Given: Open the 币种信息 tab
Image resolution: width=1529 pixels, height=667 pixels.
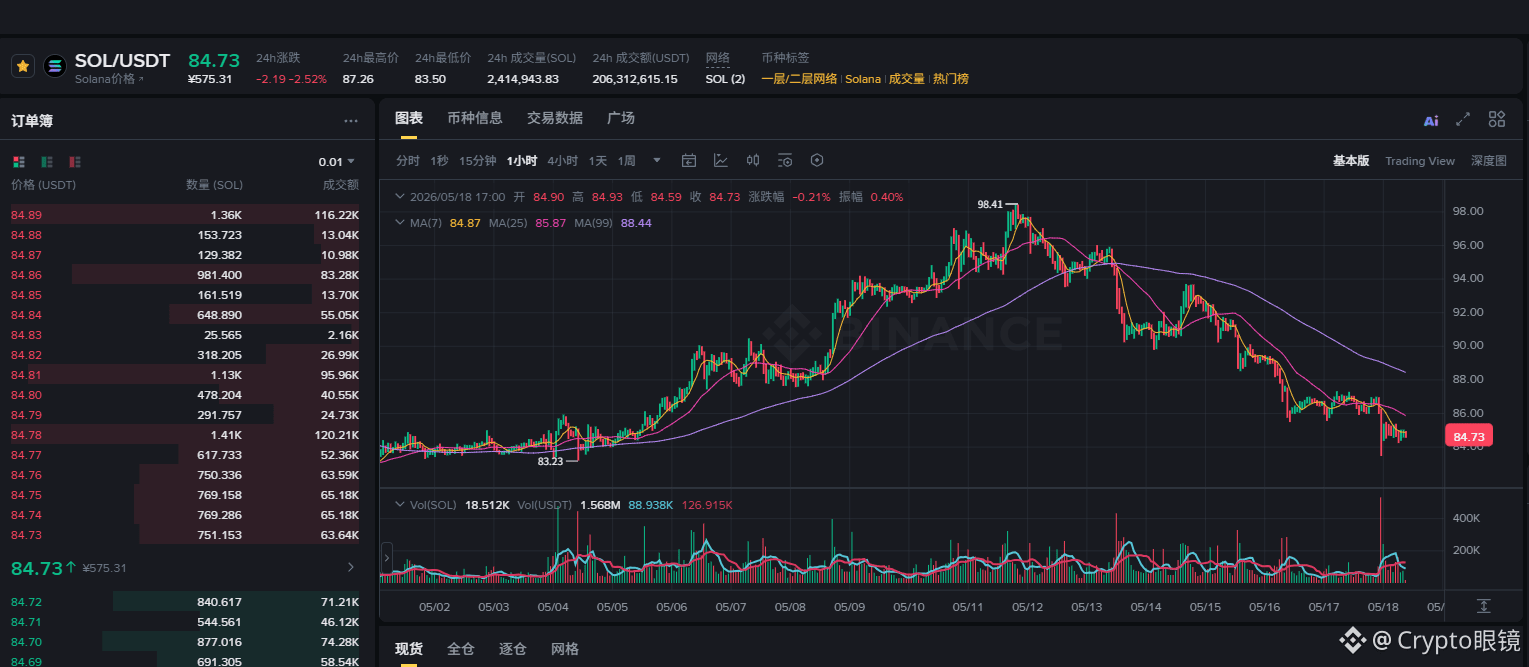Looking at the screenshot, I should tap(475, 118).
